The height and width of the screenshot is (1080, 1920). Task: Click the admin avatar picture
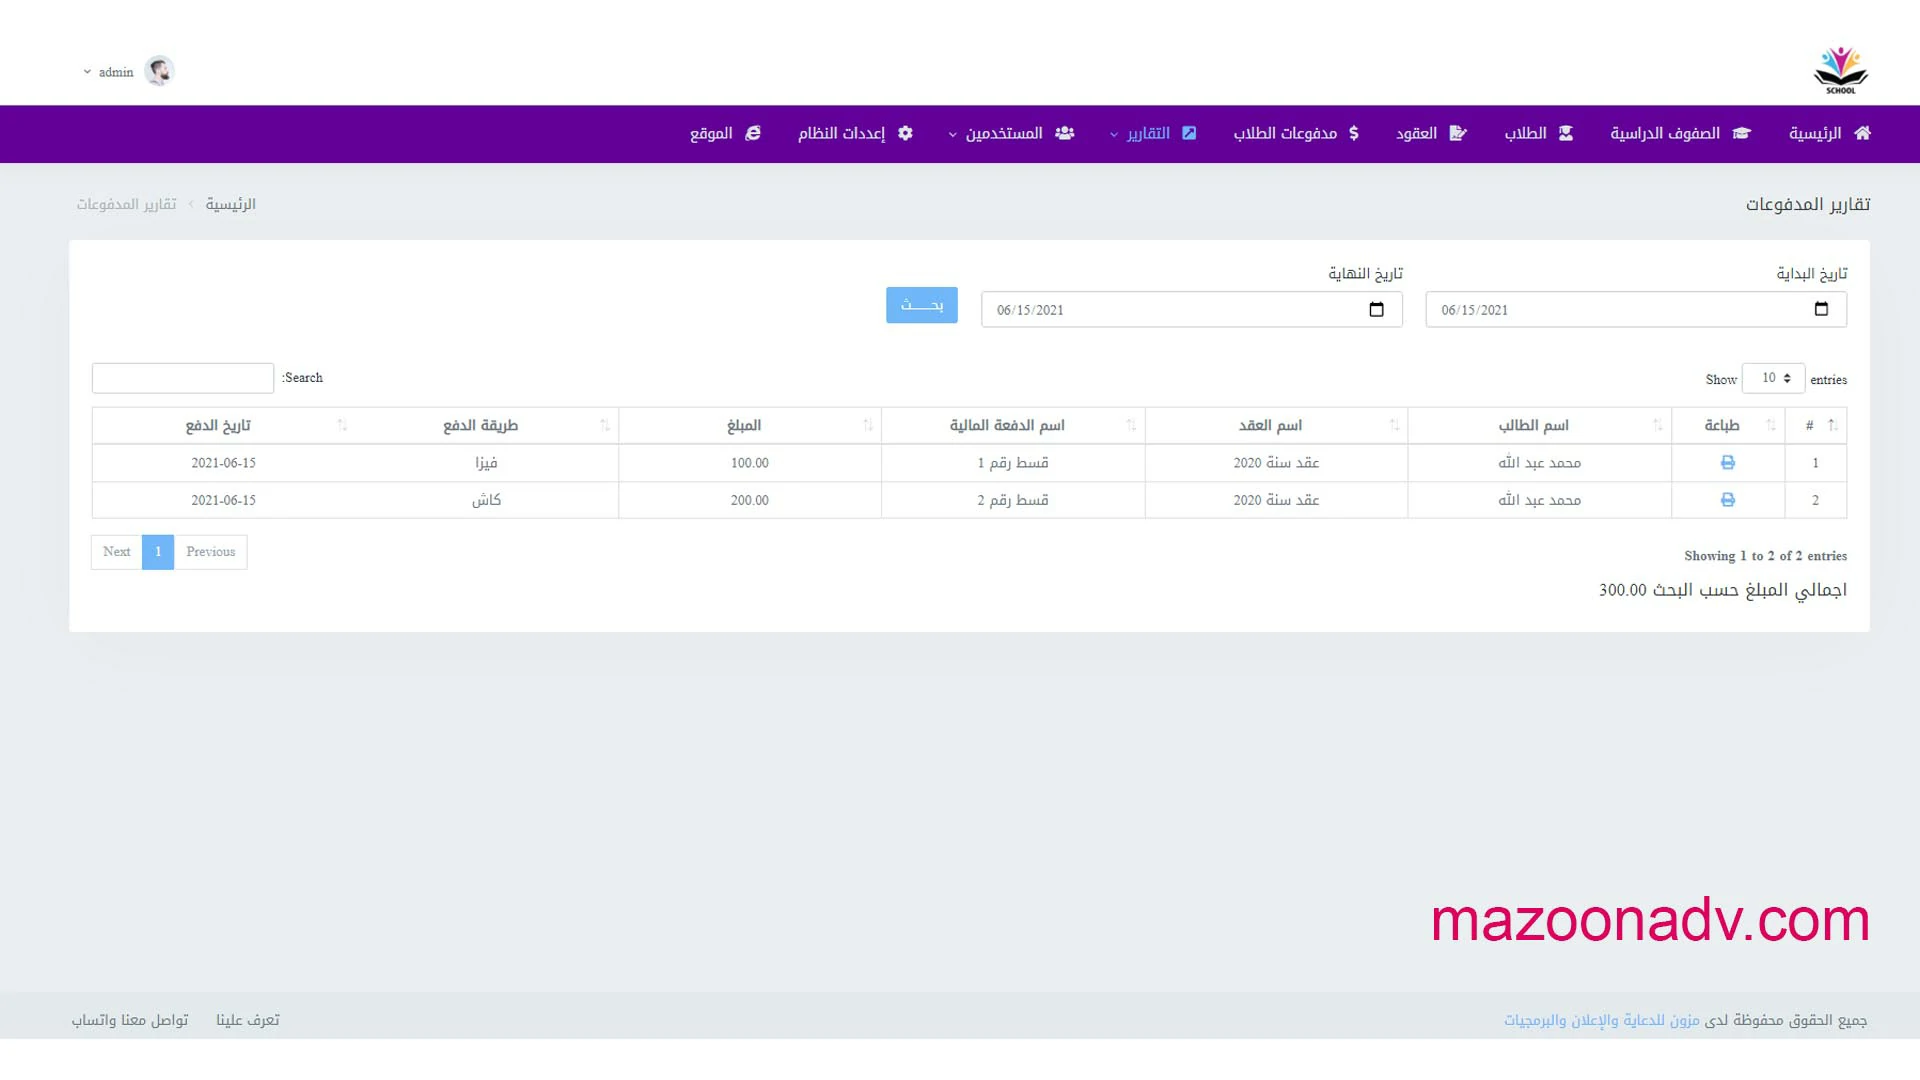coord(159,71)
